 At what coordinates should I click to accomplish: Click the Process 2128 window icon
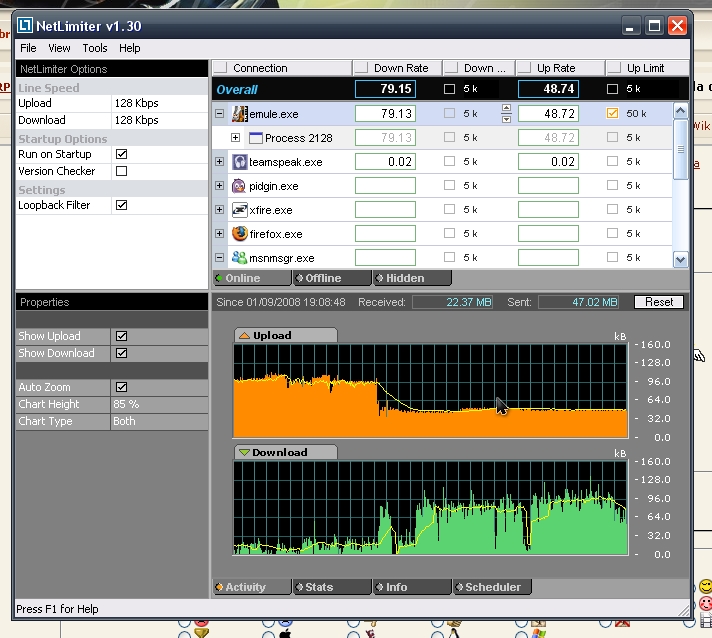point(256,138)
